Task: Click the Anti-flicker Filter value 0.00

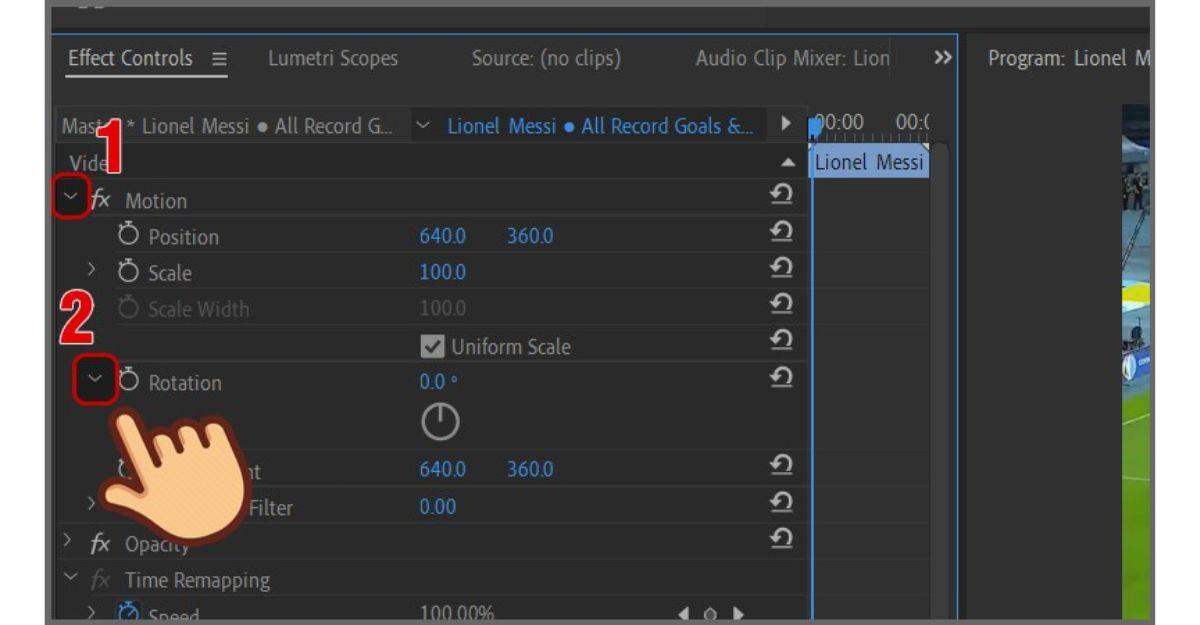Action: tap(437, 506)
